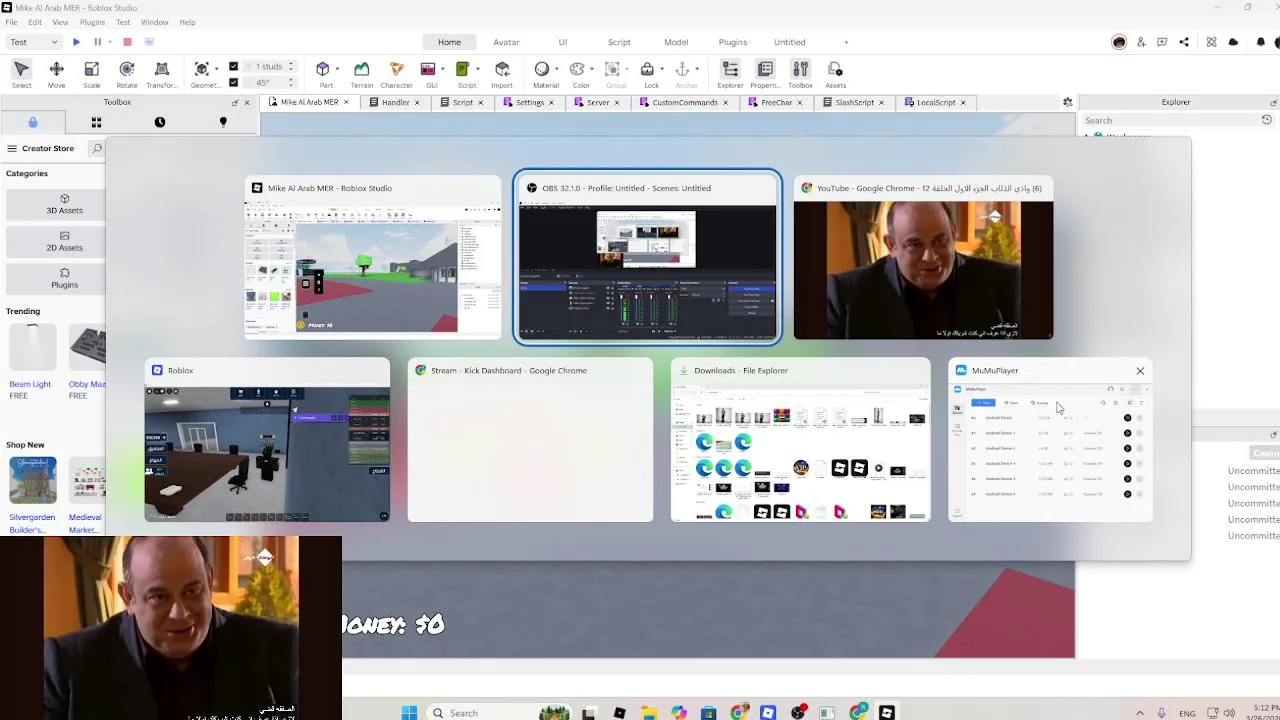Click the invite collaborator icon

coord(1141,42)
